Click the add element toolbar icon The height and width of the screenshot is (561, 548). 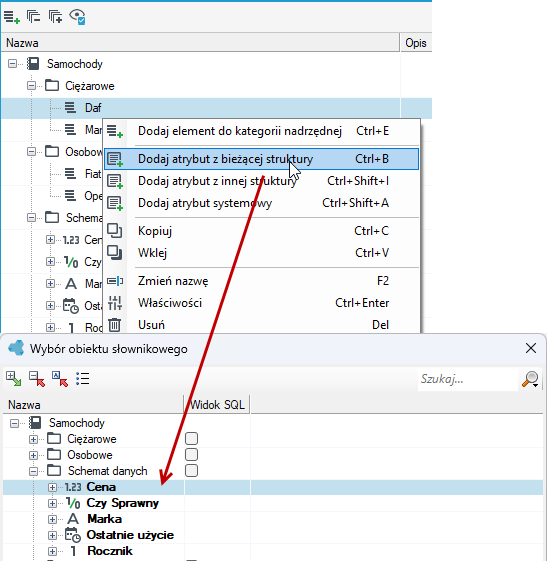(11, 16)
